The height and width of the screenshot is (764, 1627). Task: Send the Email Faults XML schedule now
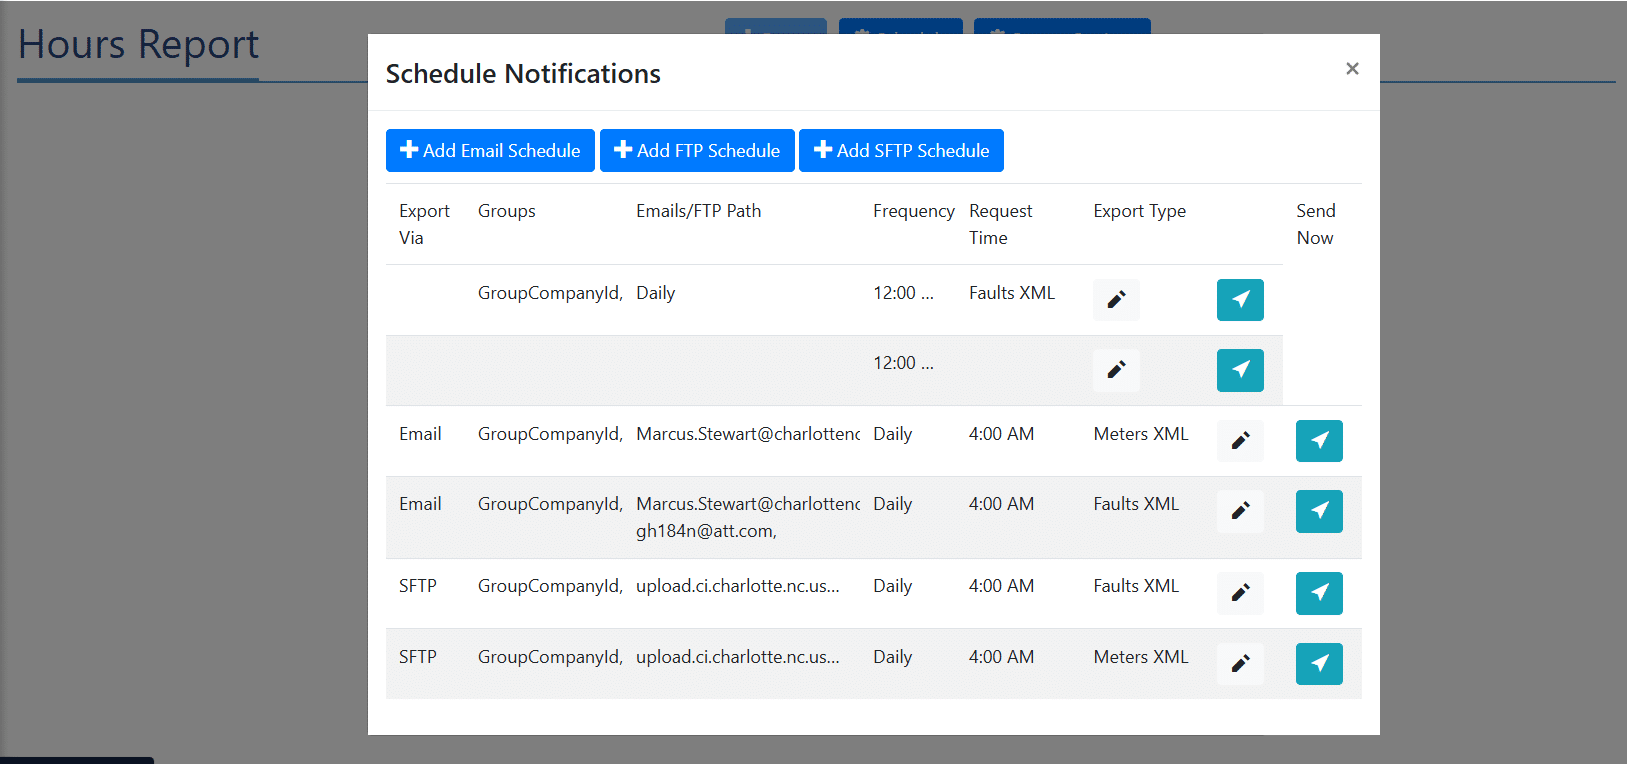[x=1319, y=511]
